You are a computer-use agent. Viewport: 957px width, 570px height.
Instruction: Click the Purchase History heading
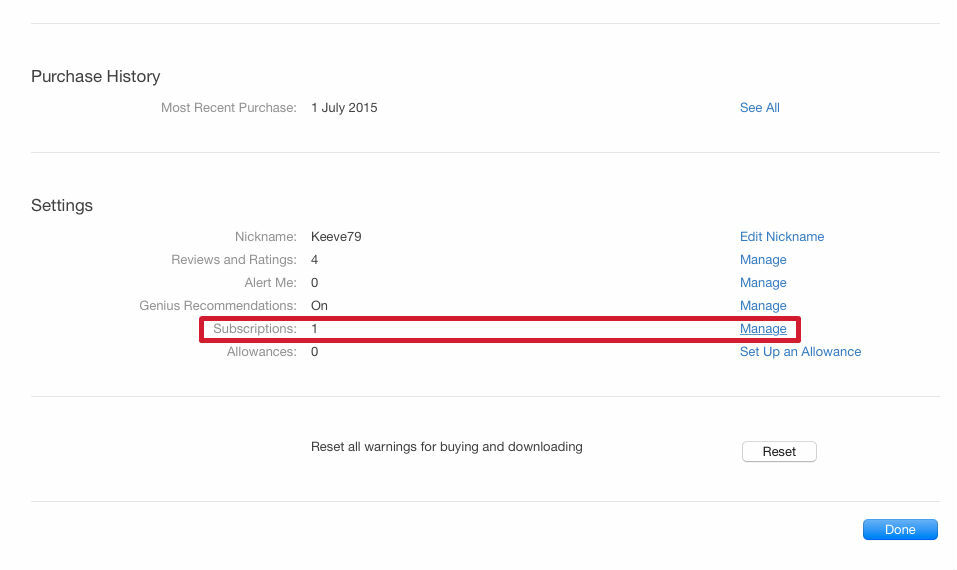(96, 76)
